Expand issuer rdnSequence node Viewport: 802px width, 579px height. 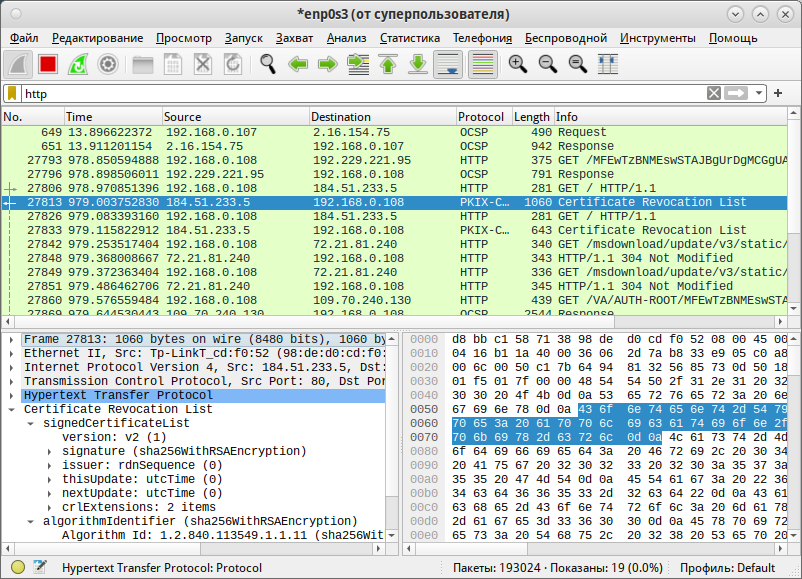(50, 465)
